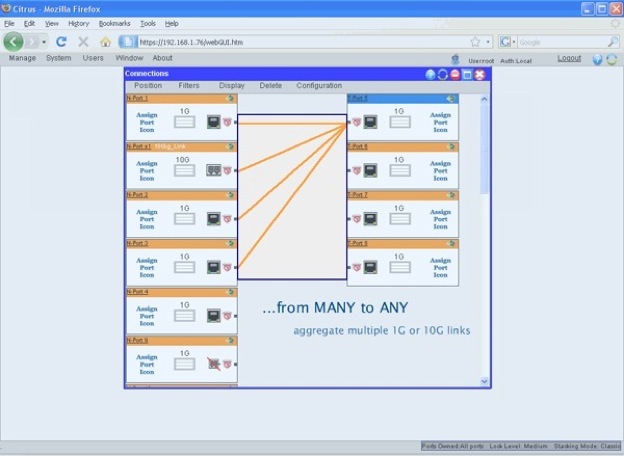This screenshot has width=624, height=456.
Task: Click Assign Port Icon for N-Port 1
Action: [147, 122]
